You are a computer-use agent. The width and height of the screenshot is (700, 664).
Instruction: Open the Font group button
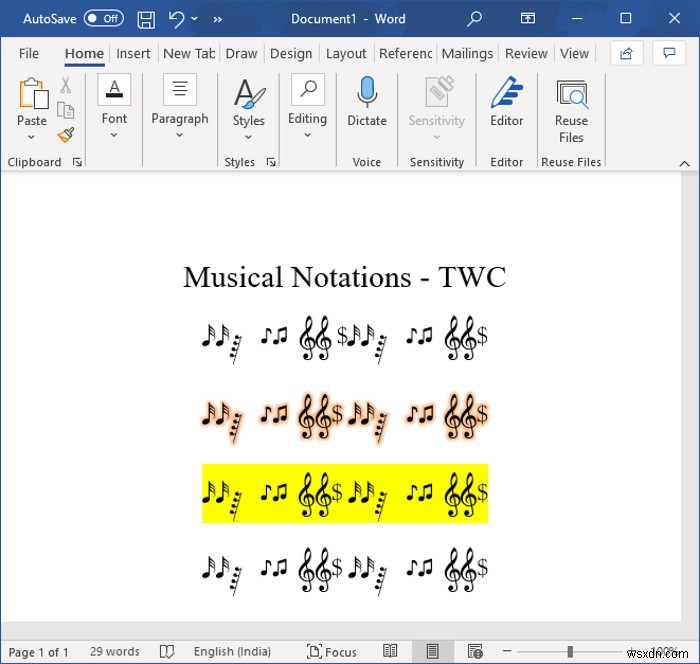tap(114, 89)
